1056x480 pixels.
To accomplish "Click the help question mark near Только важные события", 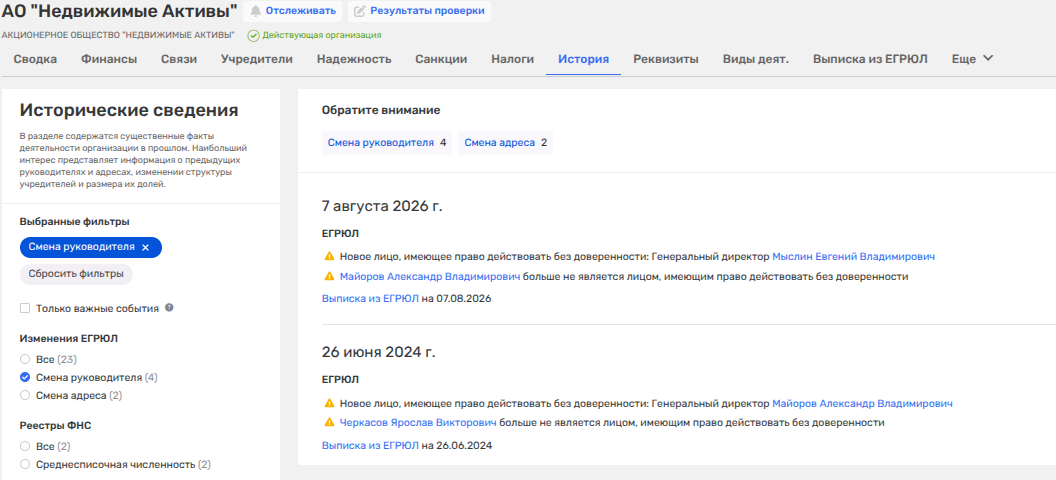I will click(x=169, y=308).
